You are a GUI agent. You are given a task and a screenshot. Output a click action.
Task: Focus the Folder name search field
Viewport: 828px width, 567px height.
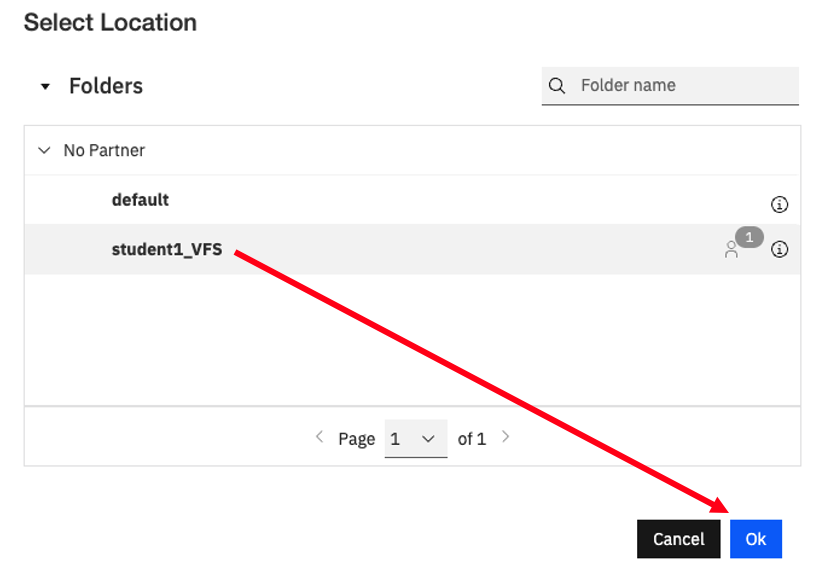tap(670, 86)
